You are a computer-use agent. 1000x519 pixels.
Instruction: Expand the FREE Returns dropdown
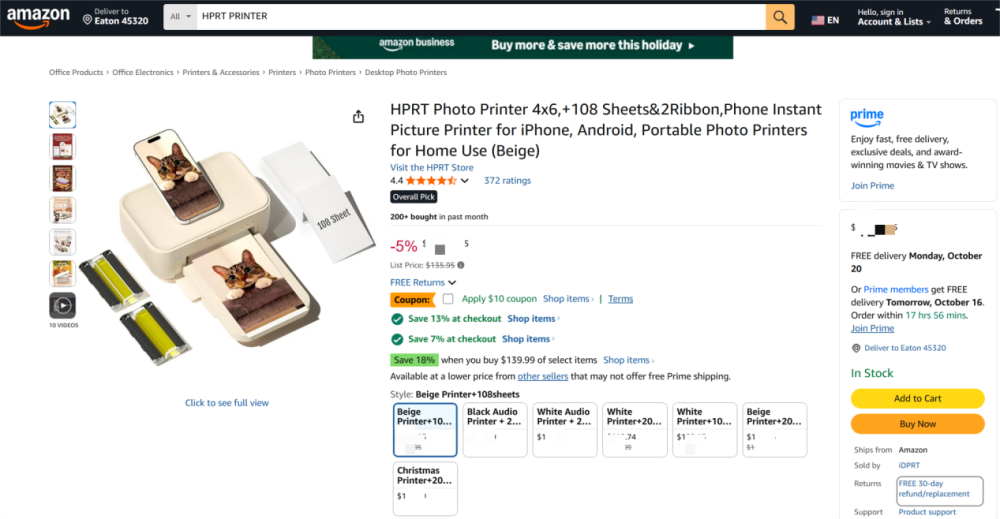pos(423,283)
